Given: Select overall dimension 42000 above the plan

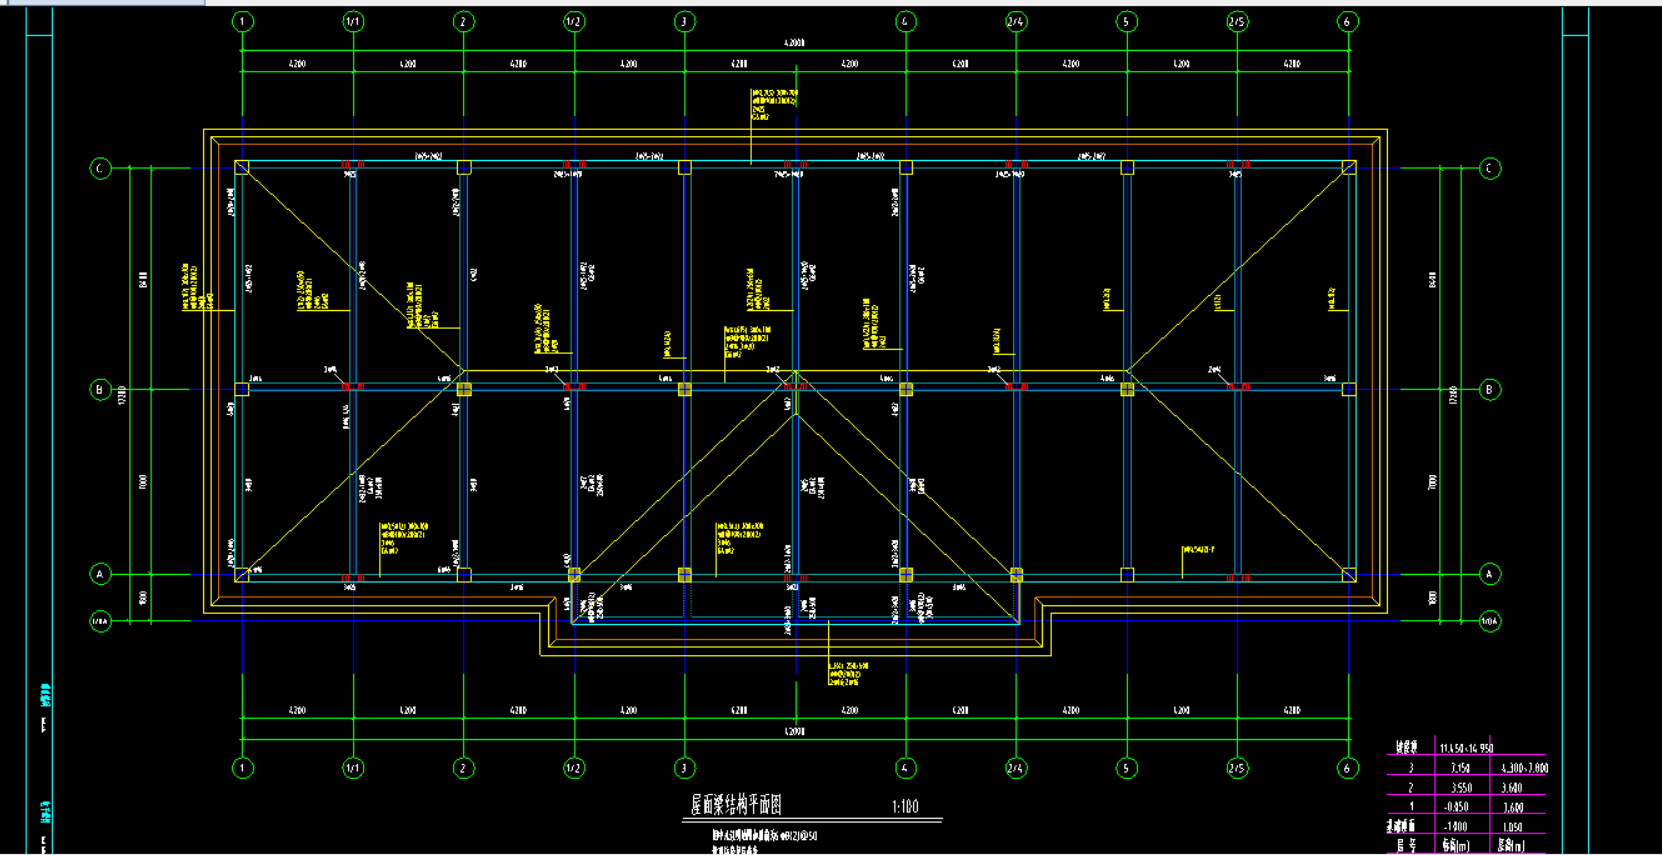Looking at the screenshot, I should (x=794, y=43).
